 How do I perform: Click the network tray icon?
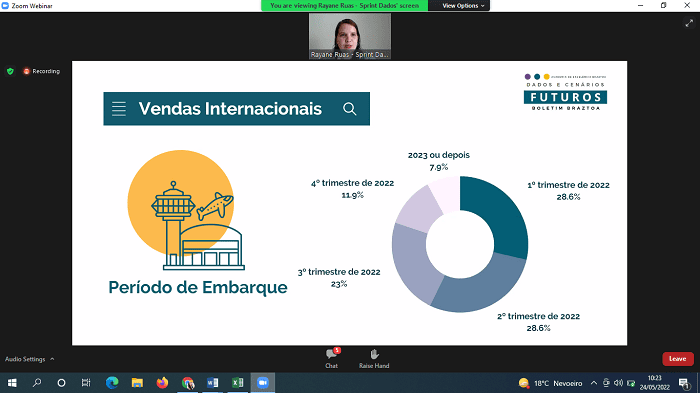631,383
